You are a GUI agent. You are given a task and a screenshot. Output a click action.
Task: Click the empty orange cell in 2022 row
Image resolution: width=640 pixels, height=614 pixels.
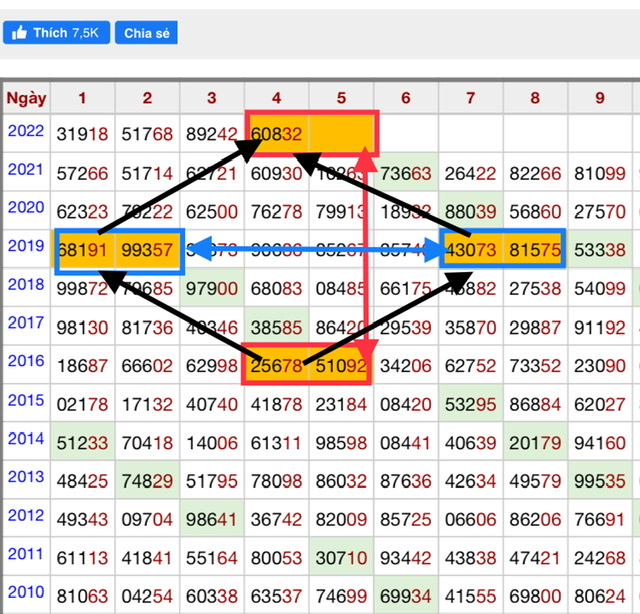tap(341, 133)
